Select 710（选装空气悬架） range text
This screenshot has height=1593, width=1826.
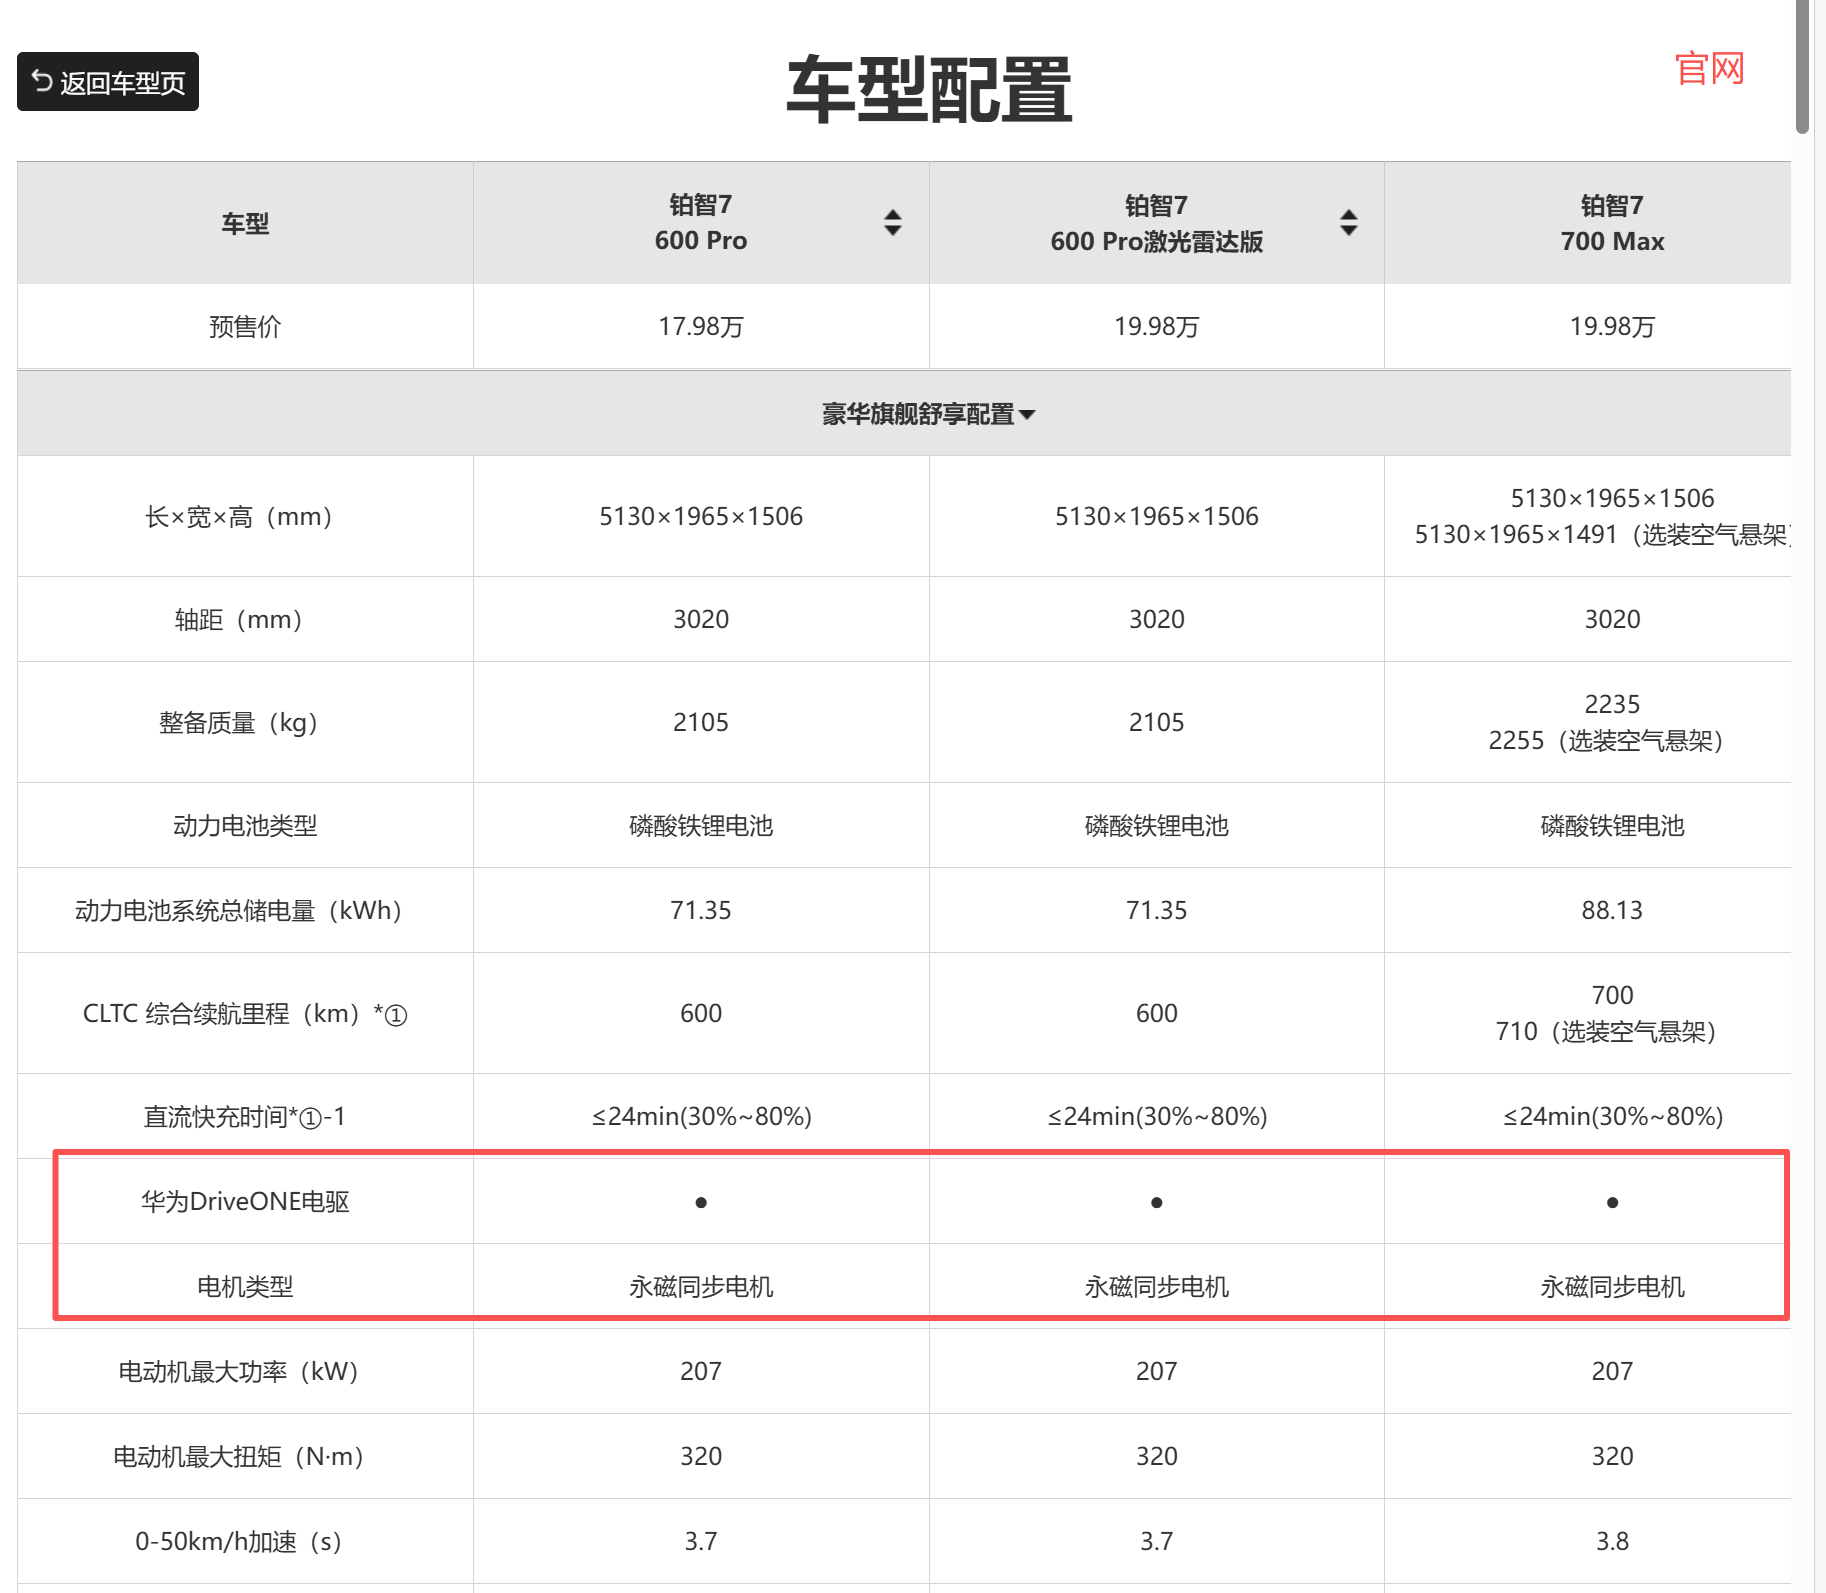(1606, 1032)
